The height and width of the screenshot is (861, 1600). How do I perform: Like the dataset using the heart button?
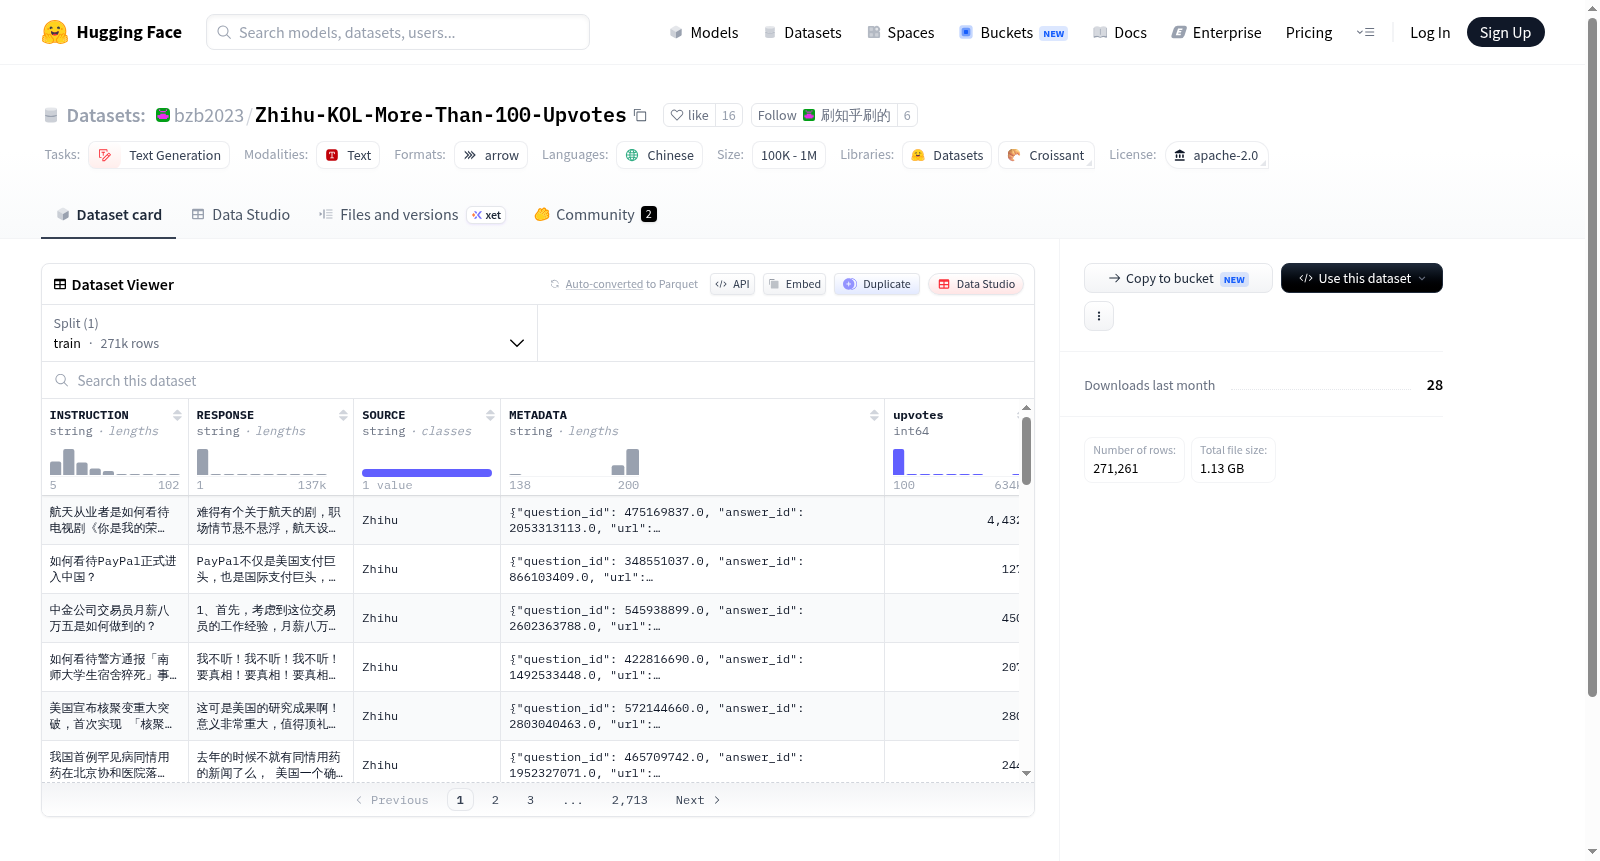[x=689, y=115]
